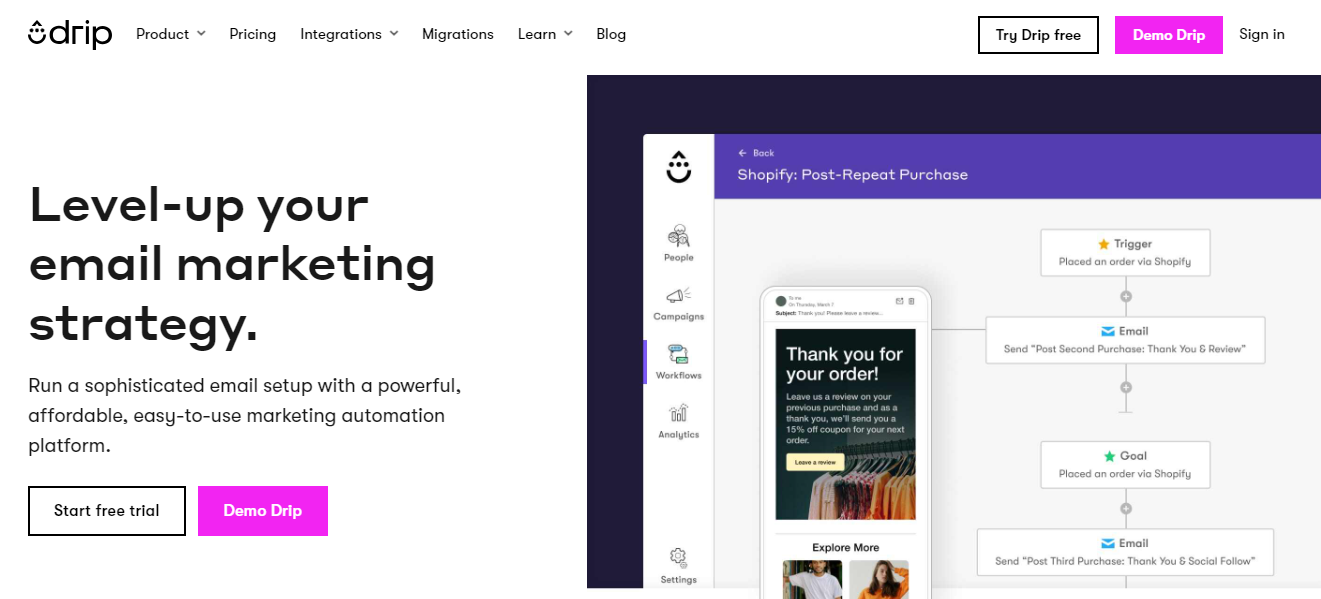Open the Post Third Purchase email node
This screenshot has width=1321, height=599.
pyautogui.click(x=1125, y=552)
